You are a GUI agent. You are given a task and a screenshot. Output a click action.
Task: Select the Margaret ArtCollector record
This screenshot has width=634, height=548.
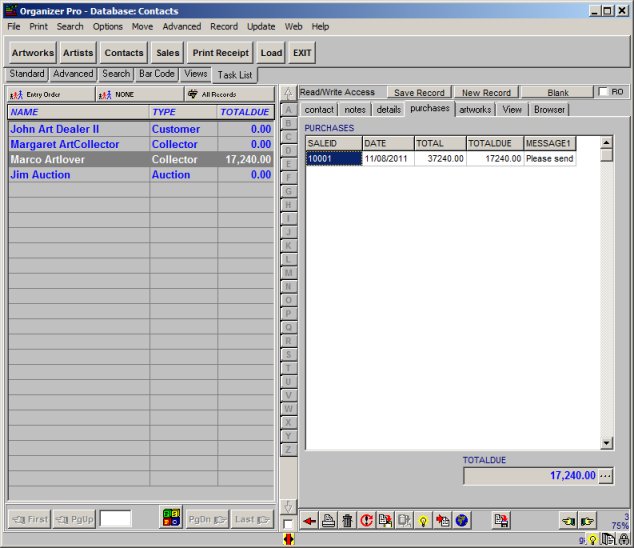141,144
